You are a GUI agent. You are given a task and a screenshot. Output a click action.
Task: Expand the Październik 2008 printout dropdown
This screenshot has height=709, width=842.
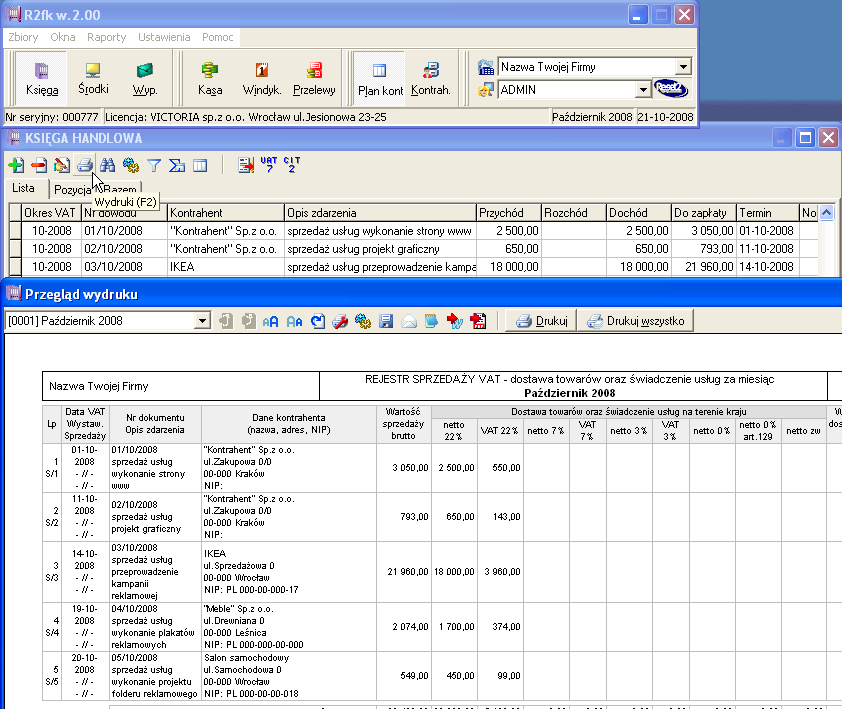(202, 321)
